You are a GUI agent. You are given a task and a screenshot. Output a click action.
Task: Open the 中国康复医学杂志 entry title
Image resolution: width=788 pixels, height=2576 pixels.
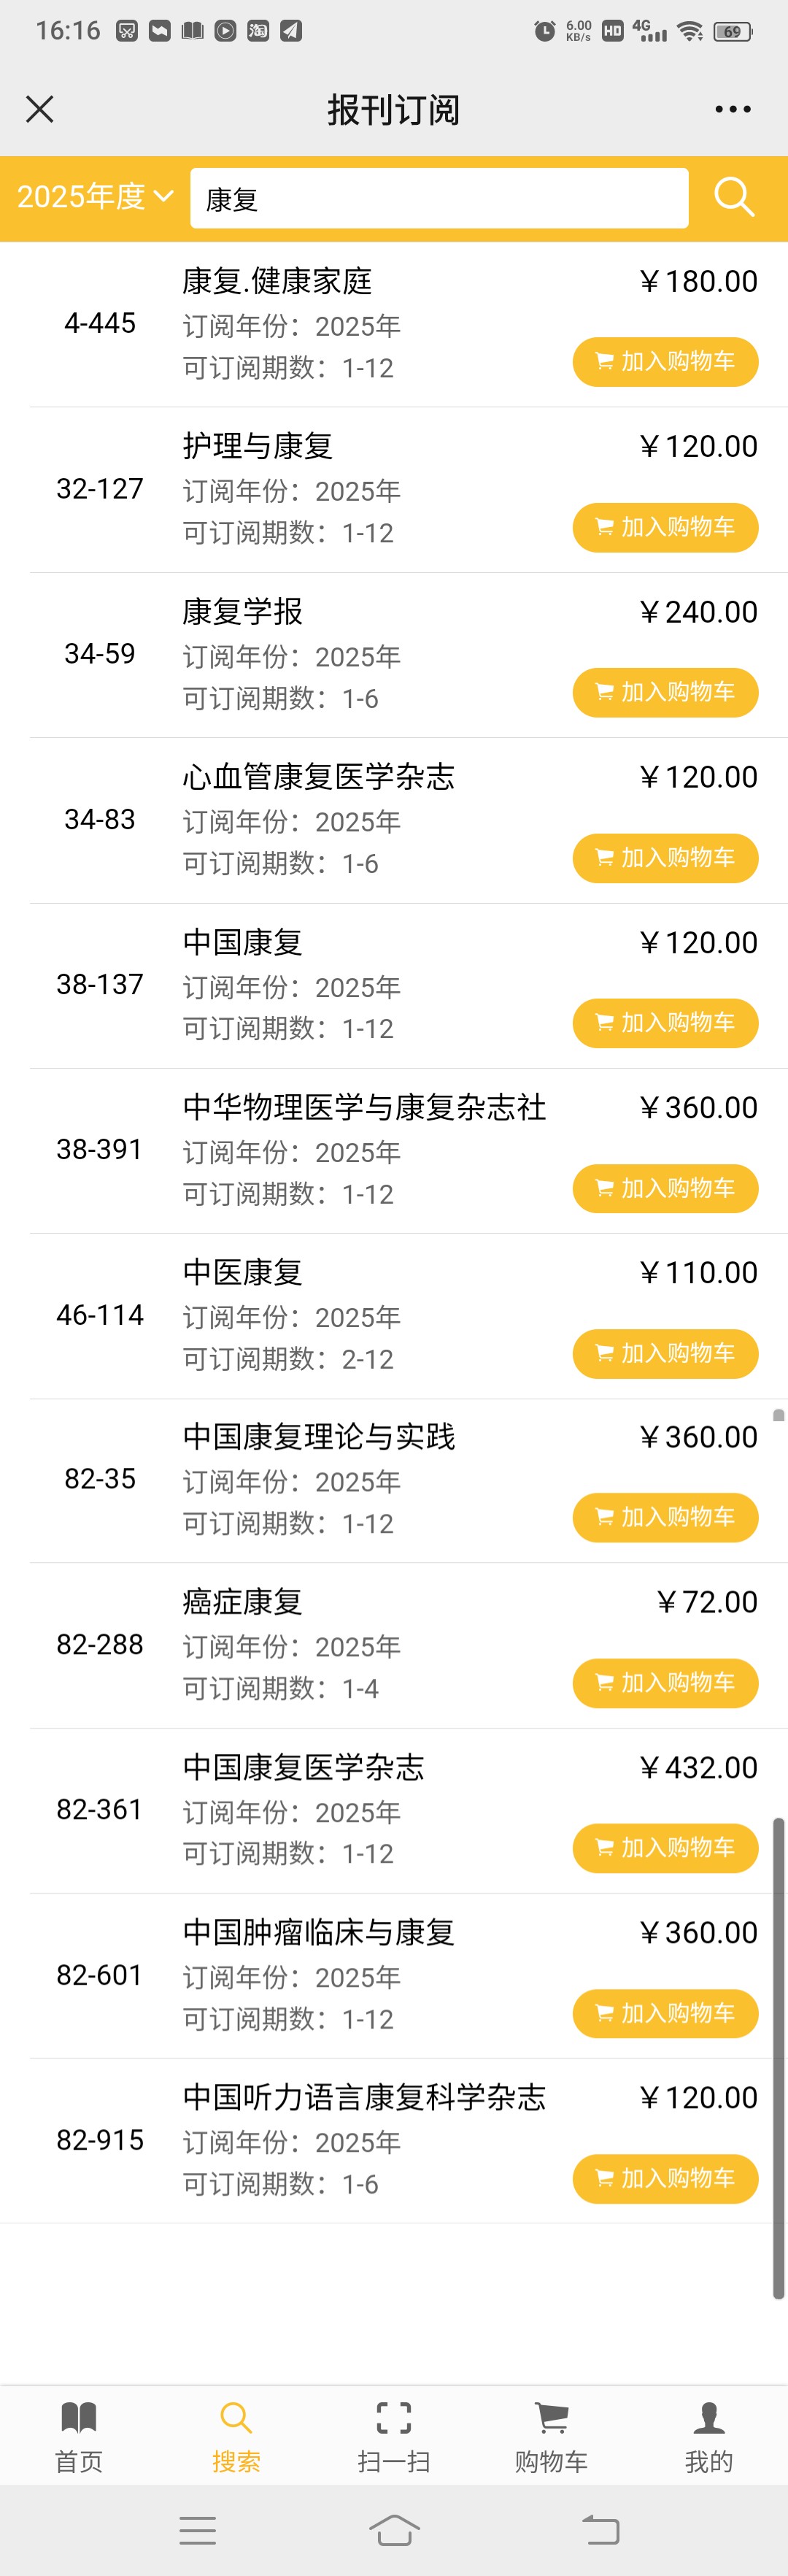(303, 1767)
